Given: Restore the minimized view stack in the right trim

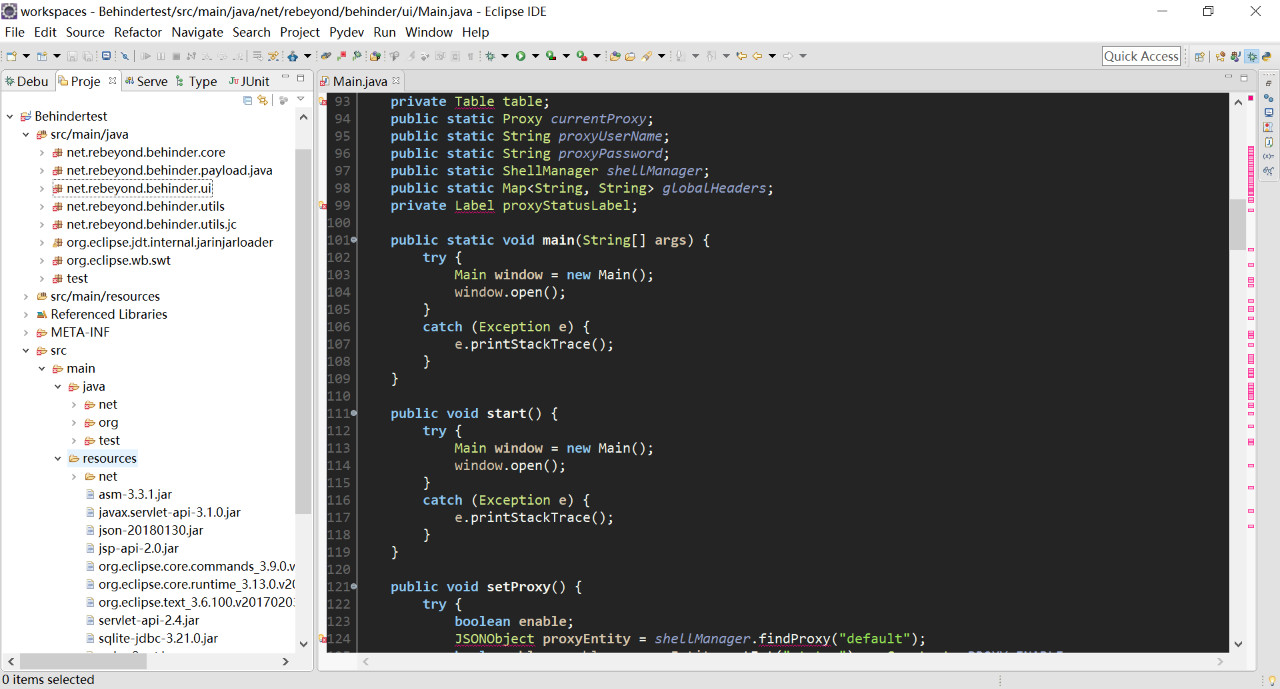Looking at the screenshot, I should click(1269, 84).
